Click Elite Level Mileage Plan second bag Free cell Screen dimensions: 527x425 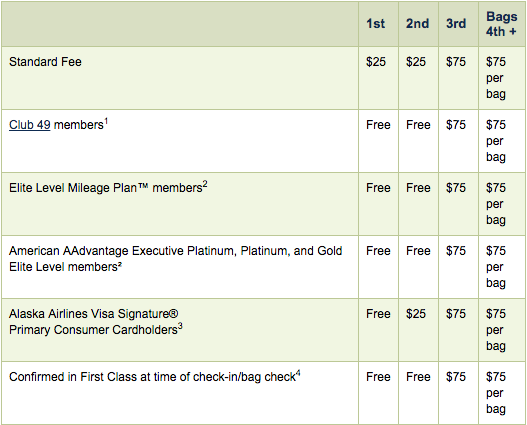click(x=418, y=187)
